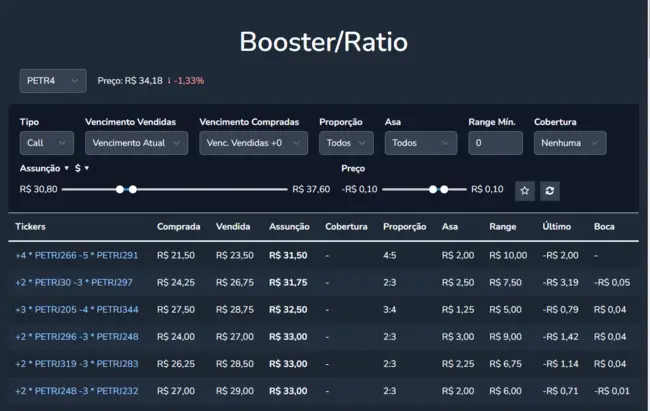Click the Range Mín. input field
The image size is (650, 411).
495,143
